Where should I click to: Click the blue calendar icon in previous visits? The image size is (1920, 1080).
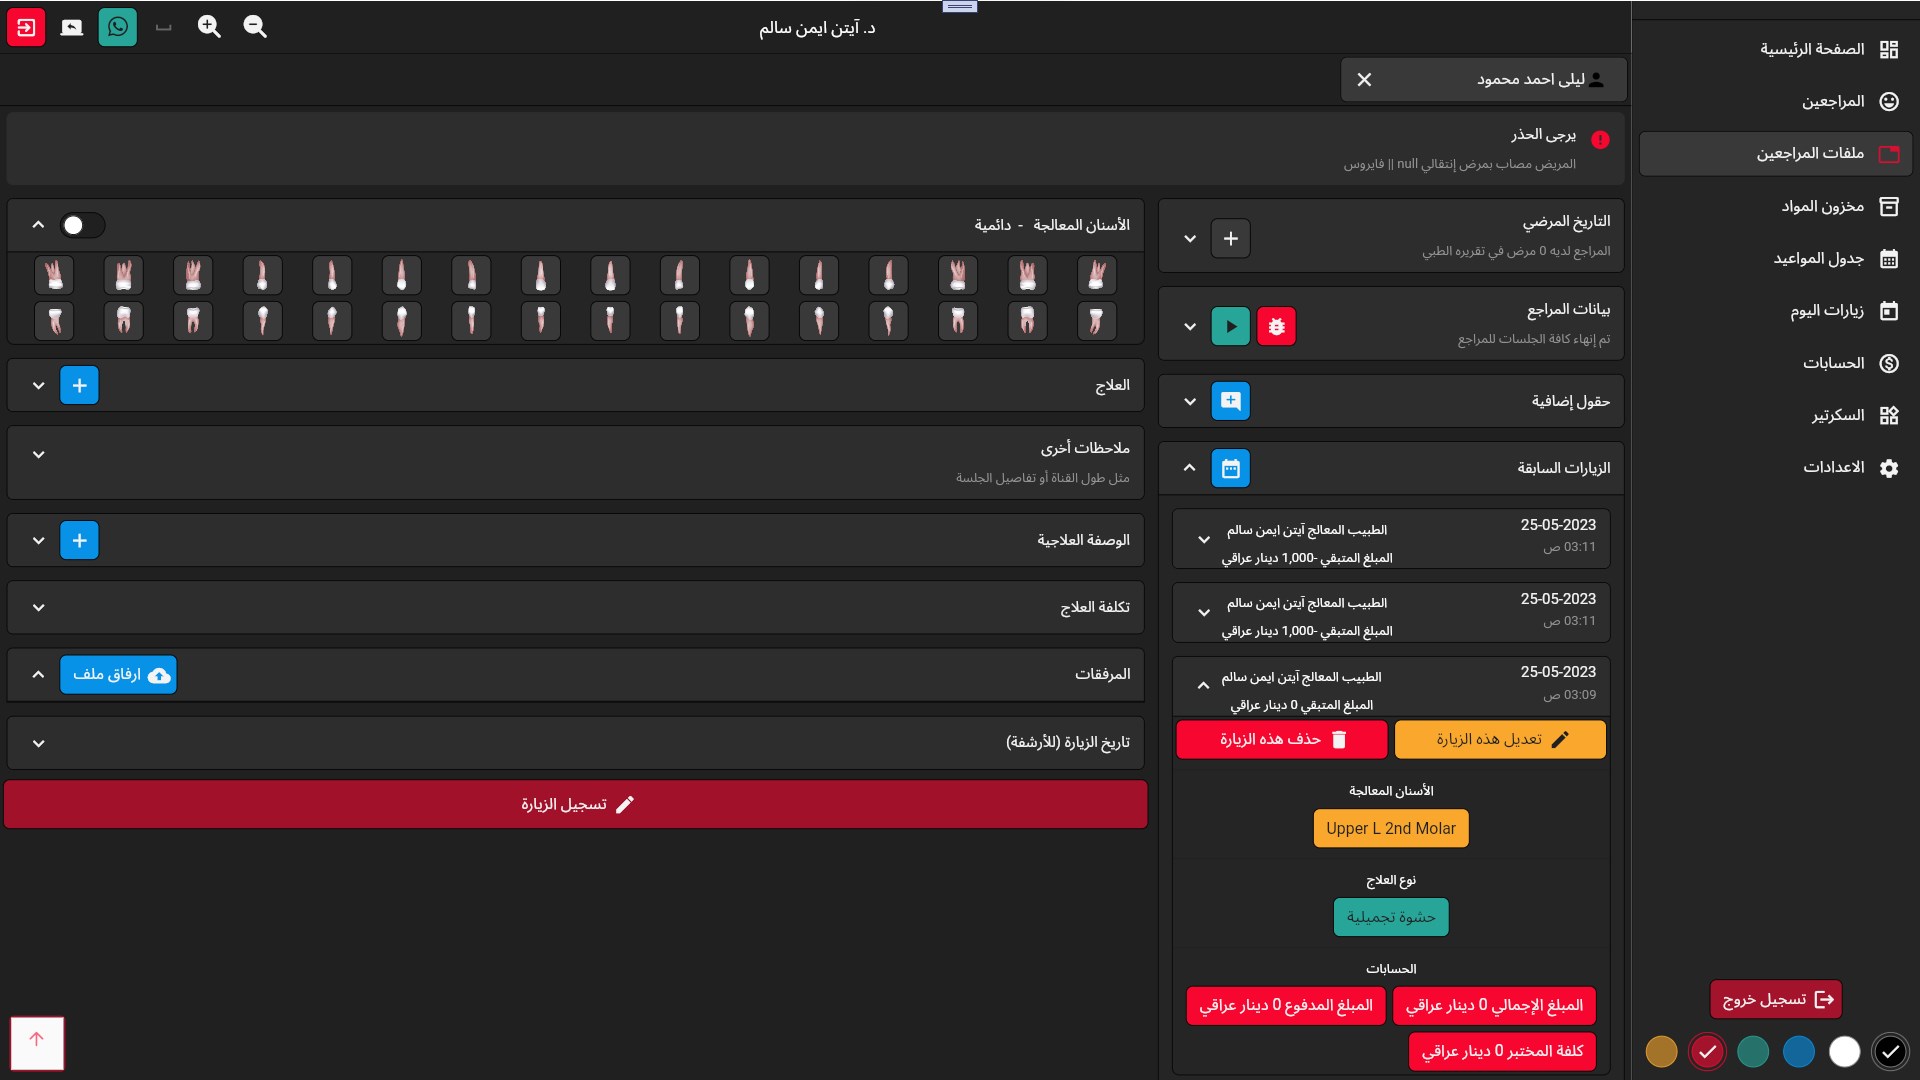pos(1230,468)
